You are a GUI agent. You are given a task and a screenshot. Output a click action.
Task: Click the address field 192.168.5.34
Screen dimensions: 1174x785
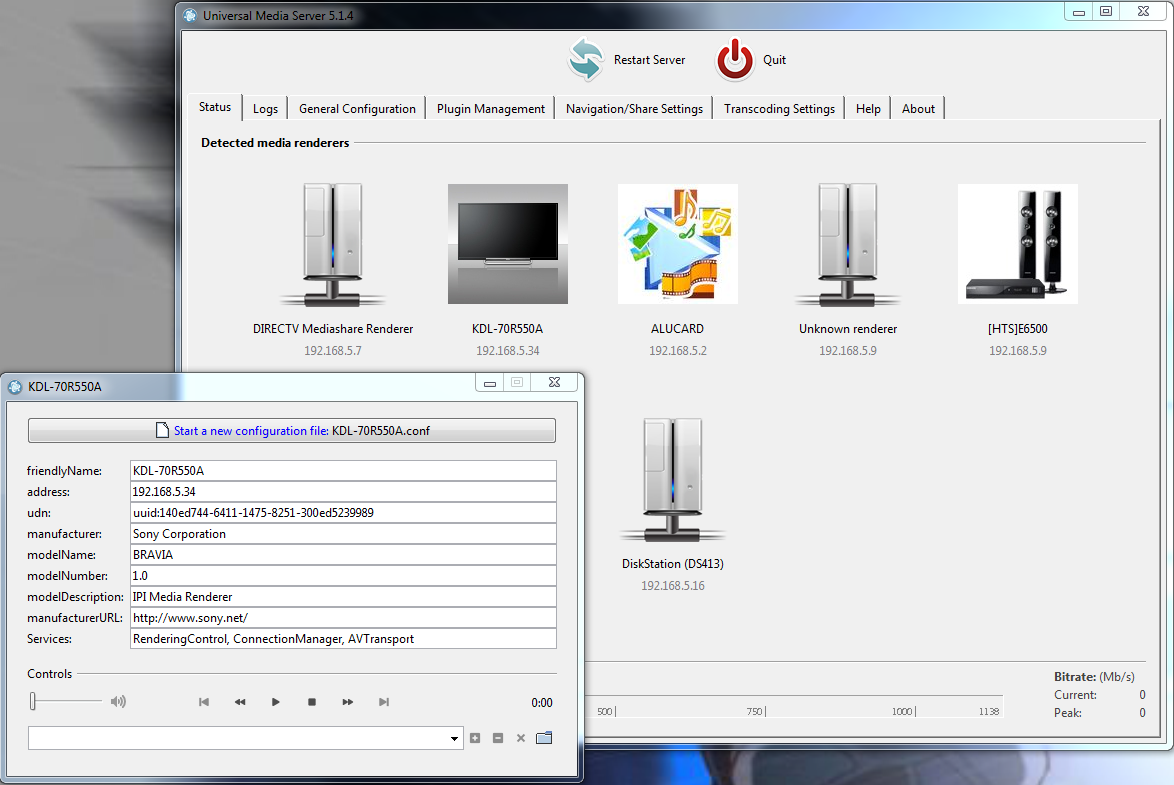(x=343, y=491)
